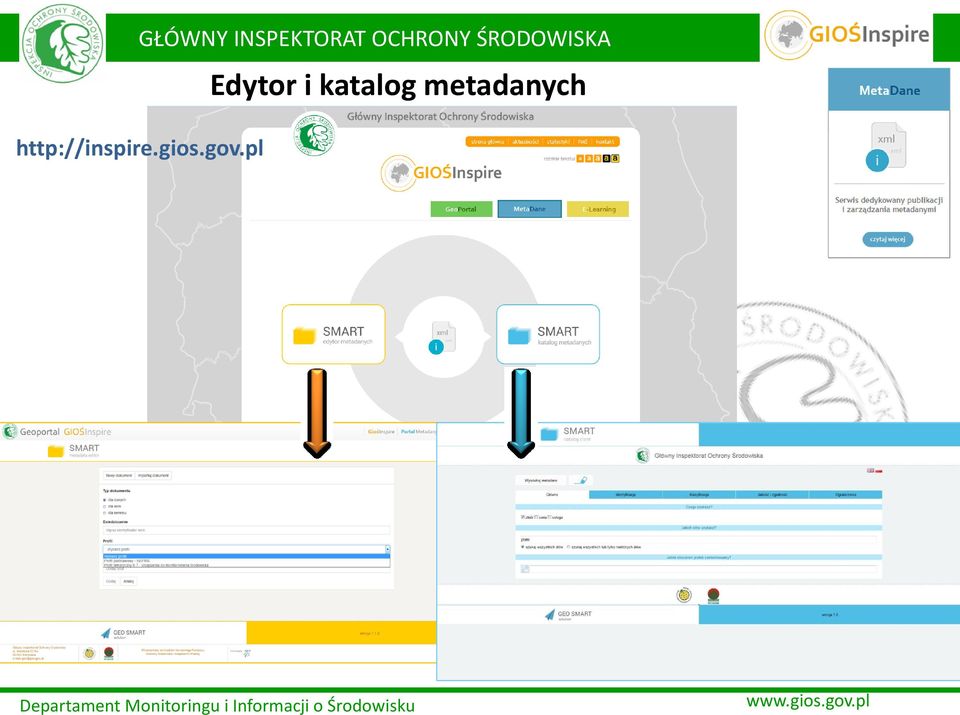The width and height of the screenshot is (960, 715).
Task: Select third 'Typ dokumentu' radio option
Action: point(105,513)
